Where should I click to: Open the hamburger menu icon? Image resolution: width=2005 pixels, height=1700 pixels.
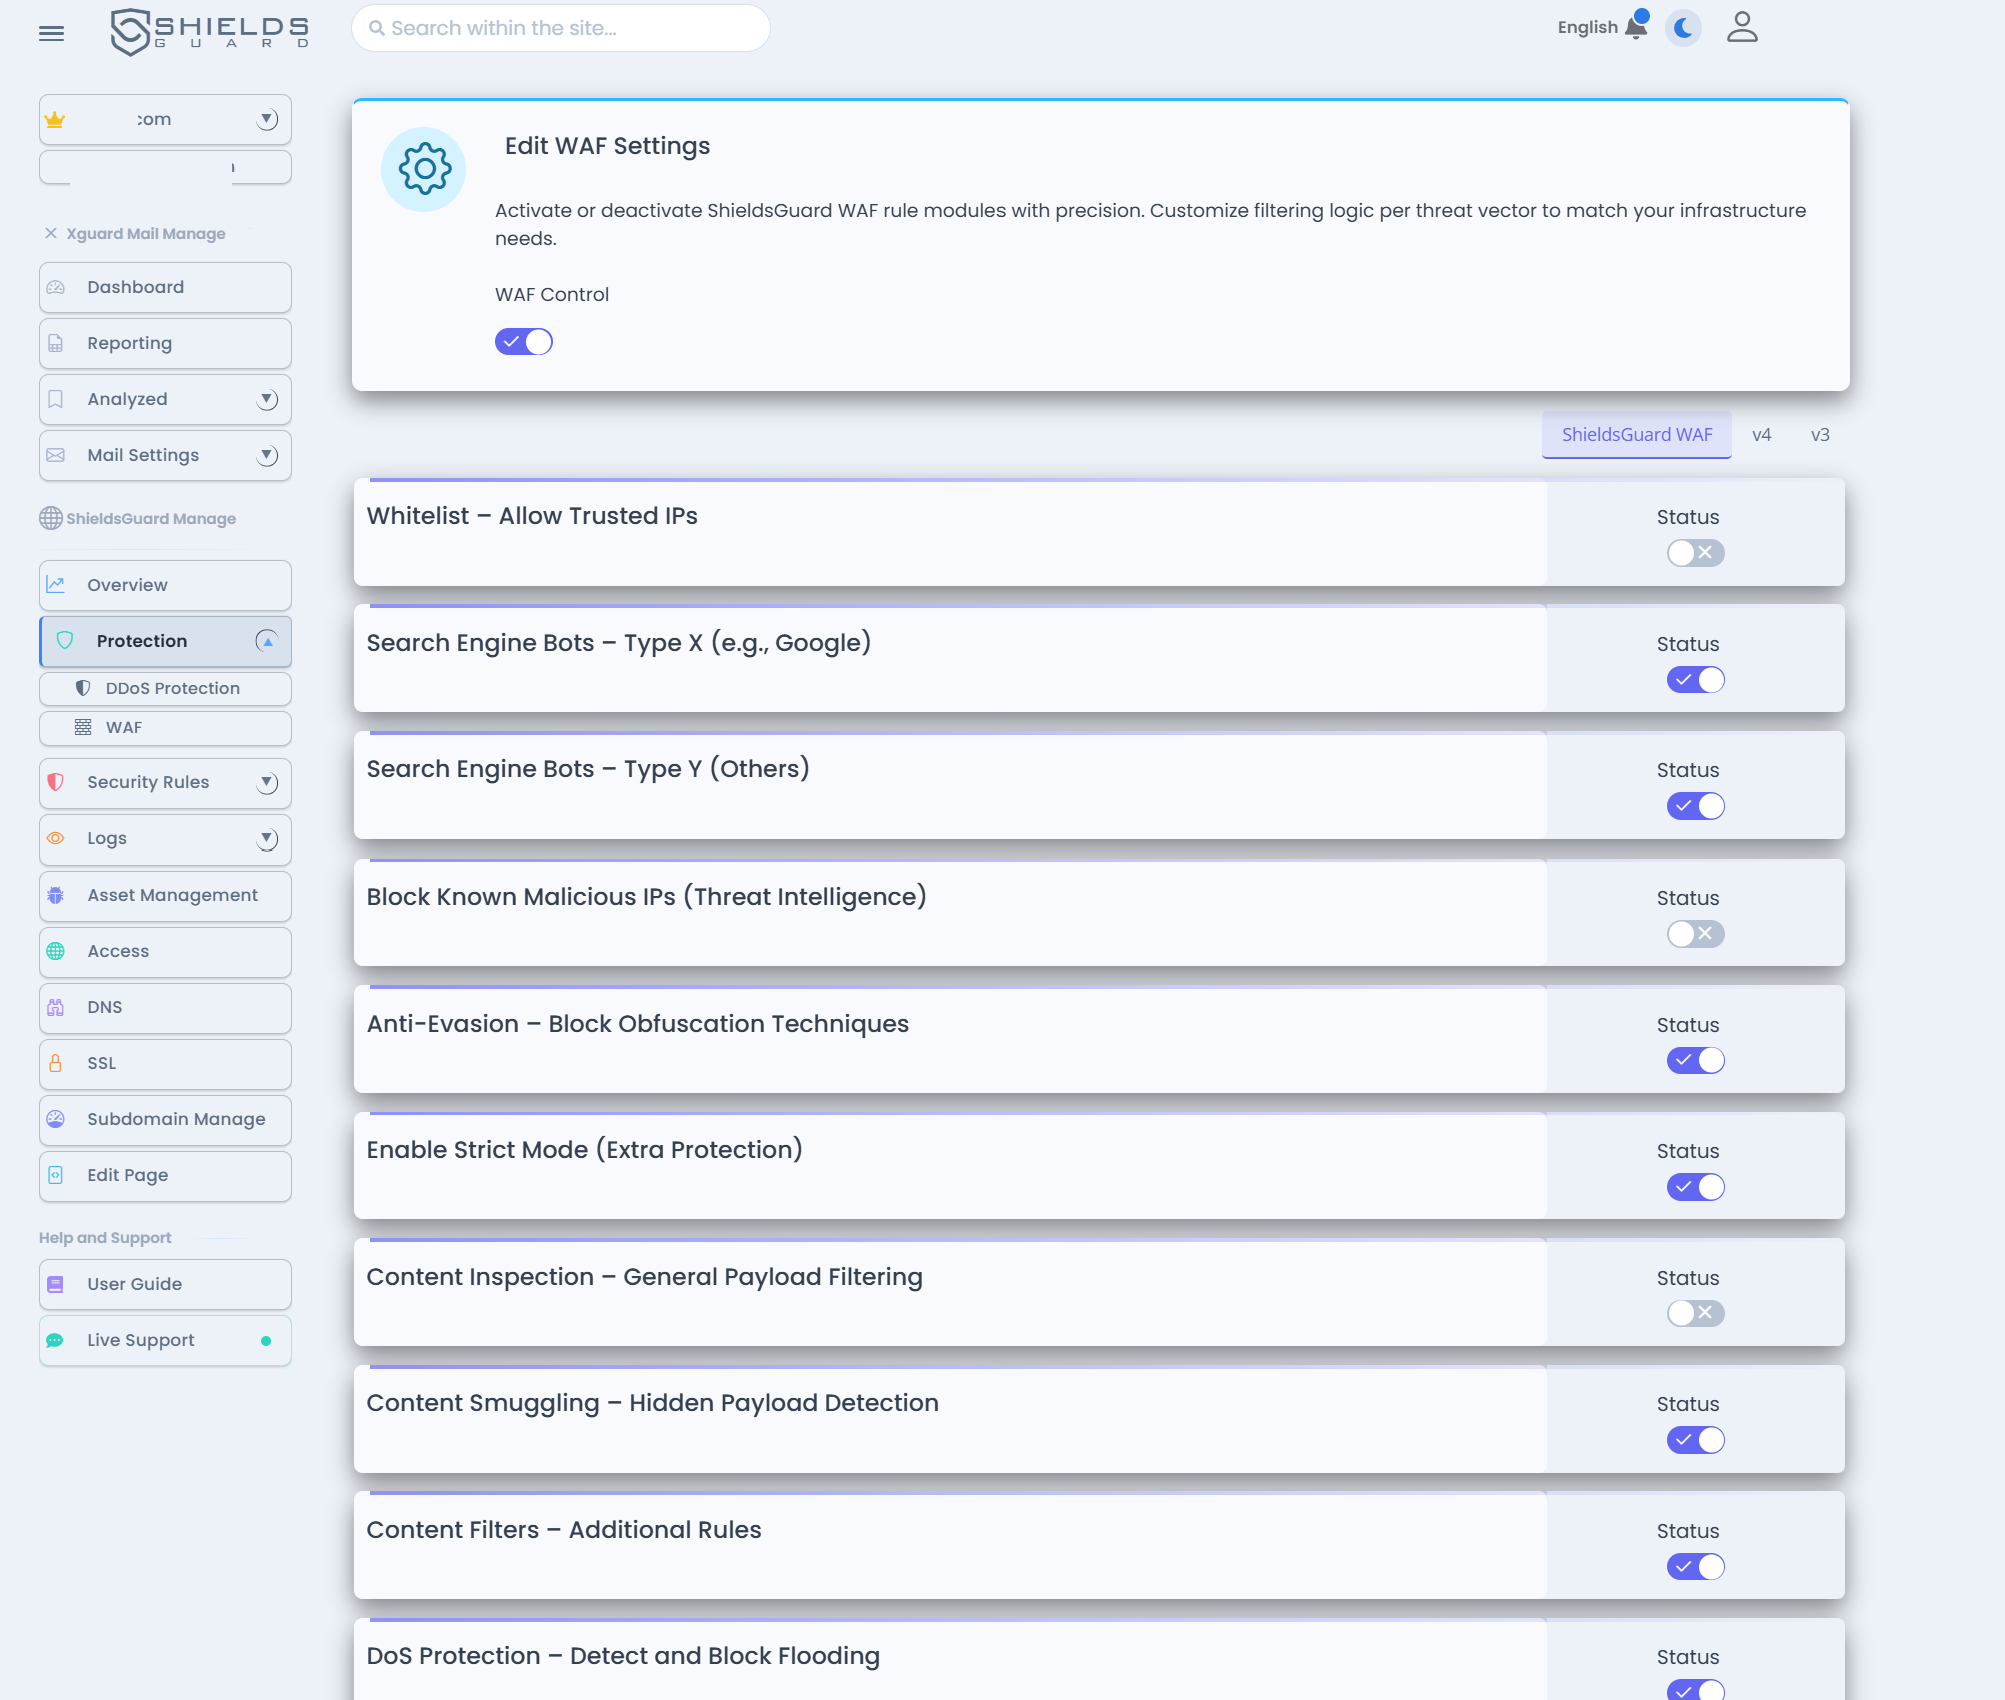tap(51, 34)
